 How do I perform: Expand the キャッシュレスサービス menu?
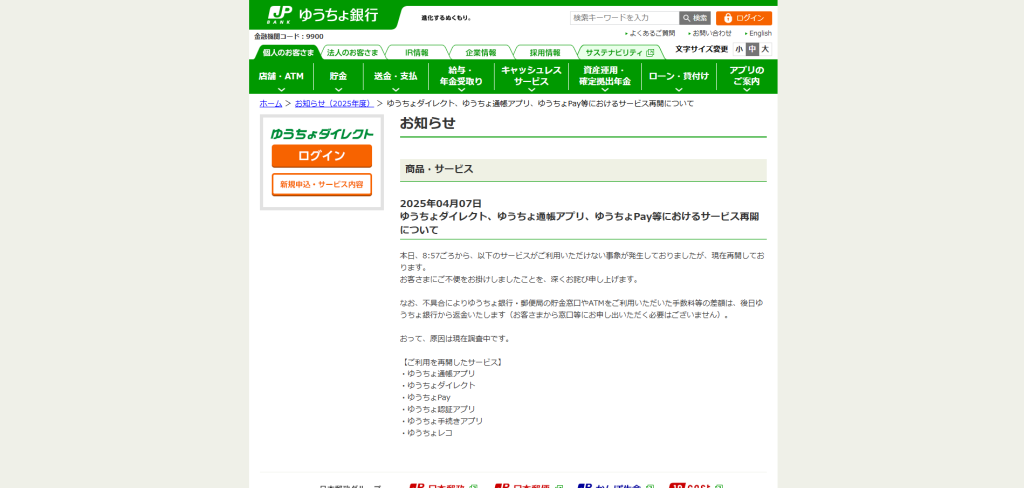(524, 77)
